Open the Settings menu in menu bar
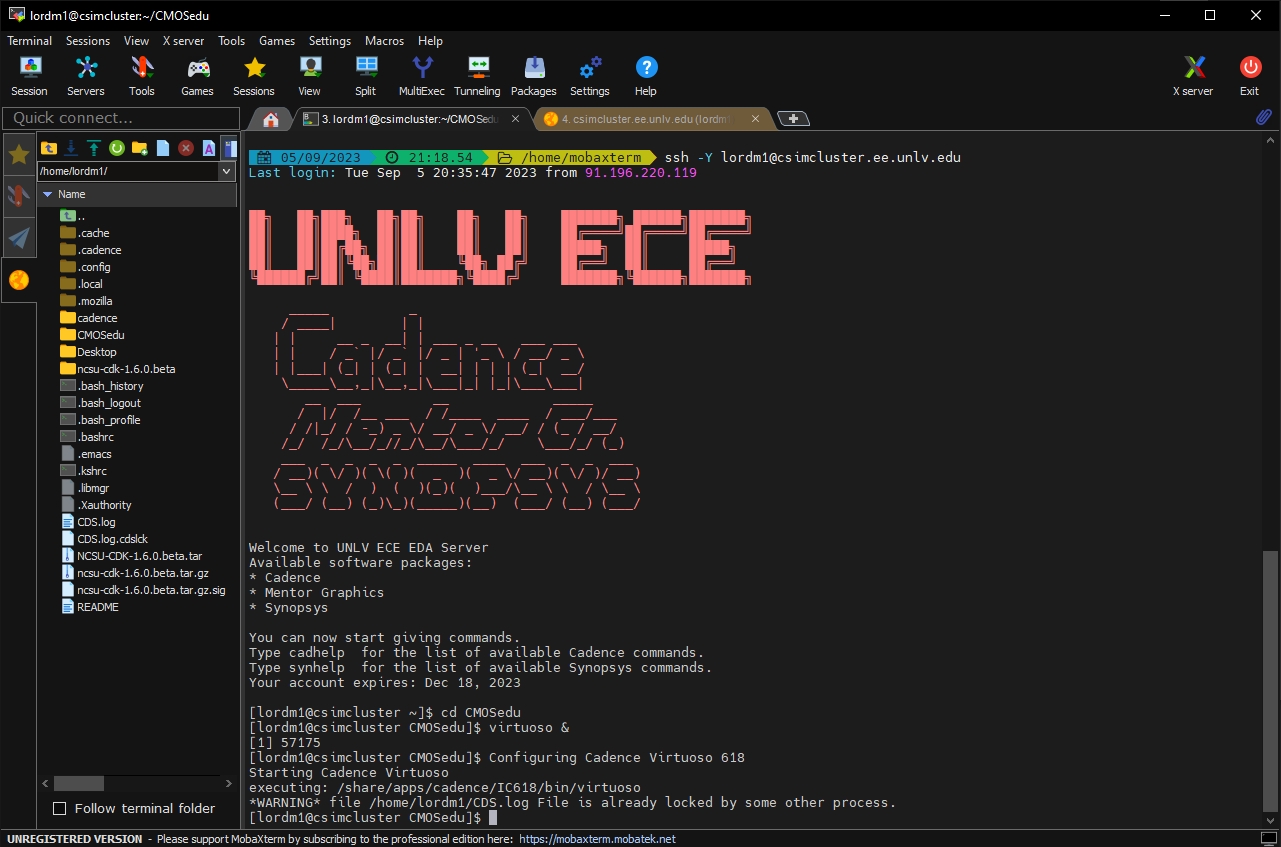Screen dimensions: 1281x847 [x=330, y=41]
